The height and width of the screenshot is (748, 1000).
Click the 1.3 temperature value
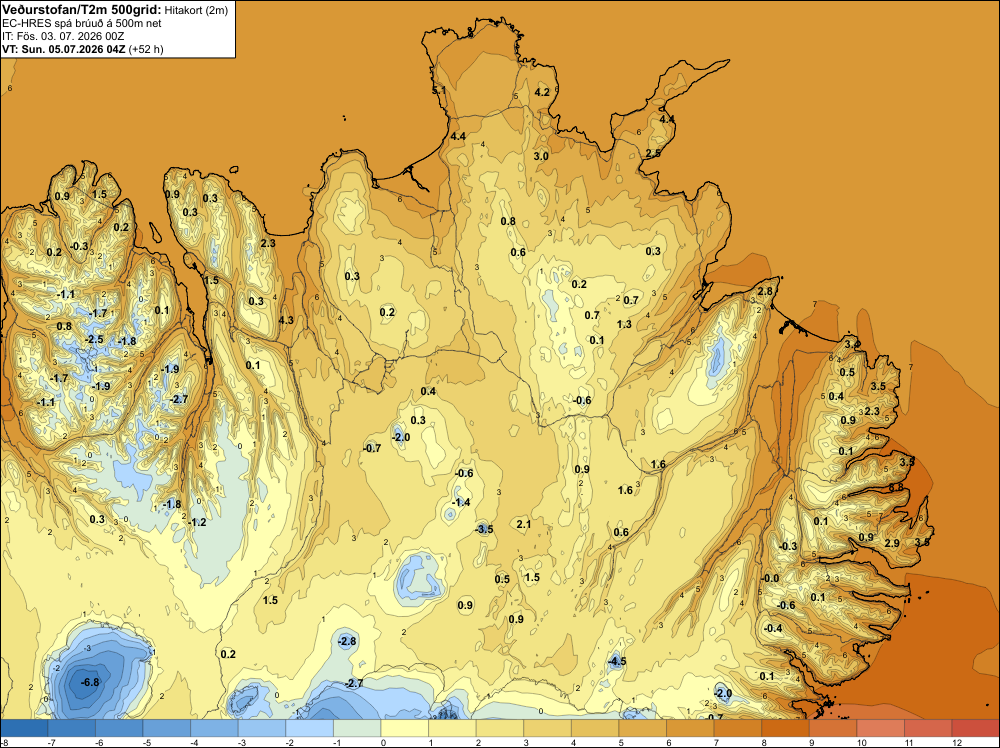624,324
